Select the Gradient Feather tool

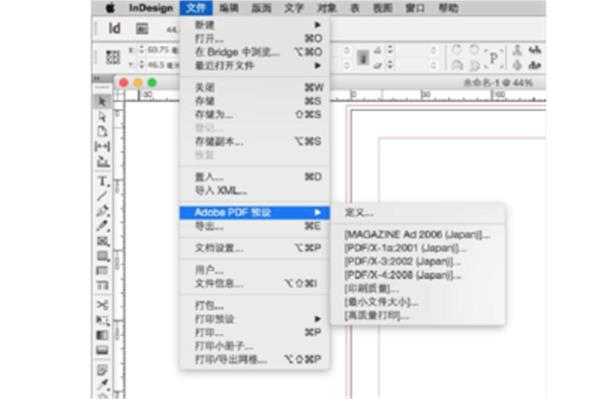(x=102, y=350)
